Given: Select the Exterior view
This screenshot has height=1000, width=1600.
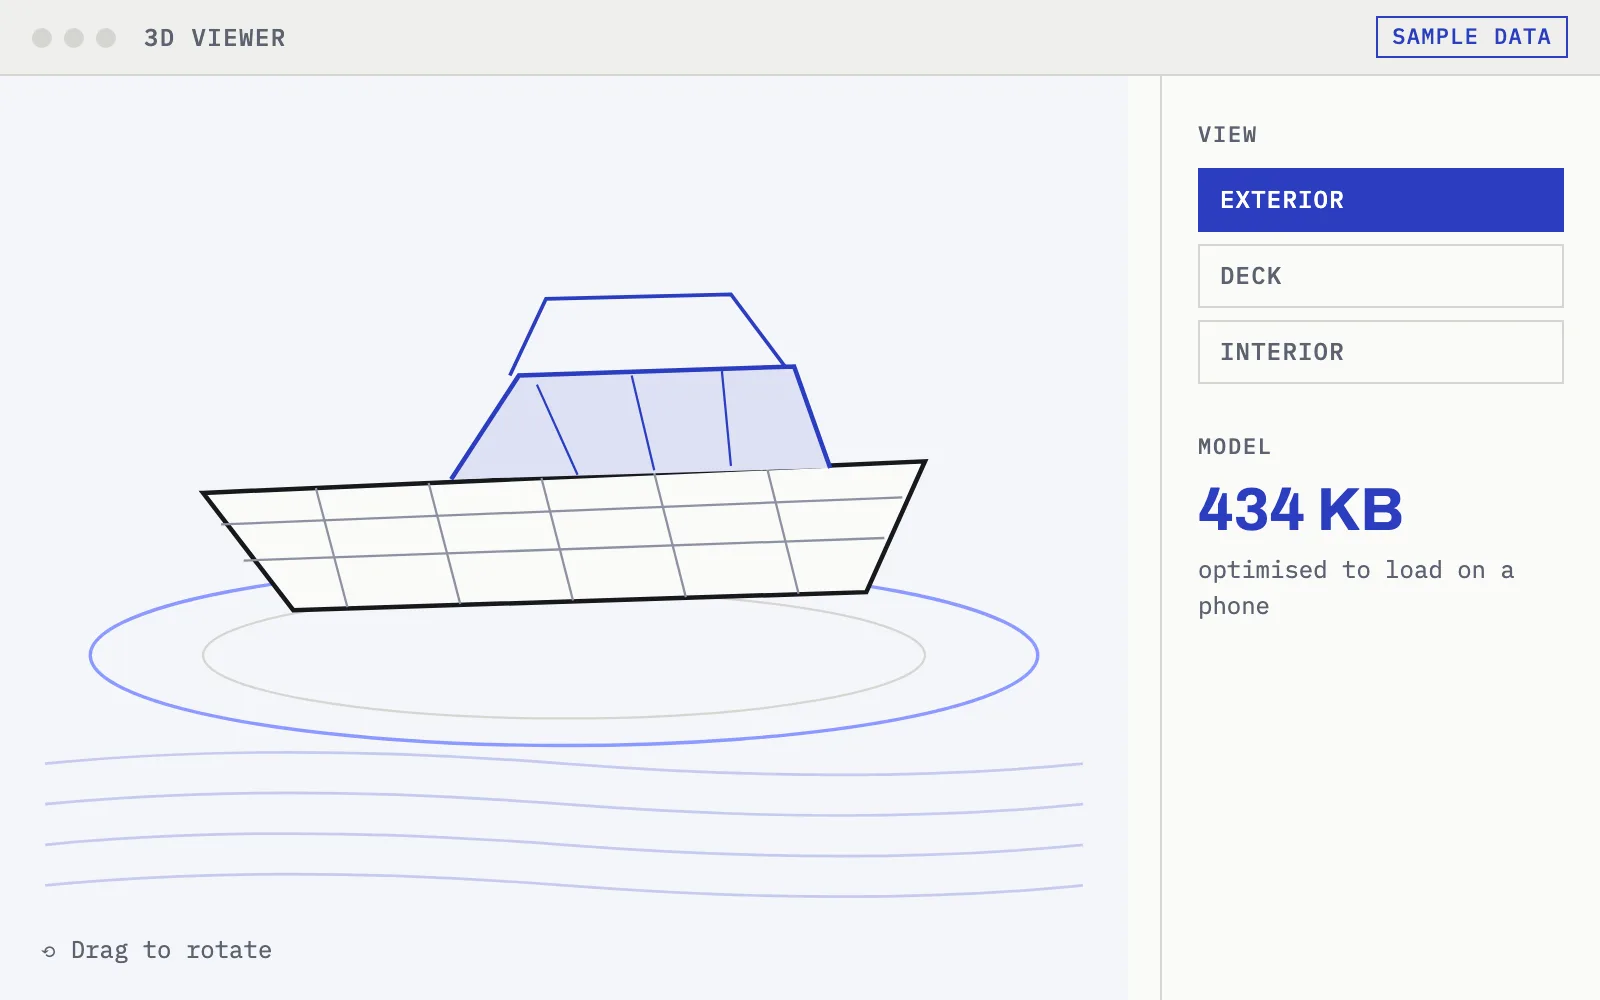Looking at the screenshot, I should click(1380, 200).
